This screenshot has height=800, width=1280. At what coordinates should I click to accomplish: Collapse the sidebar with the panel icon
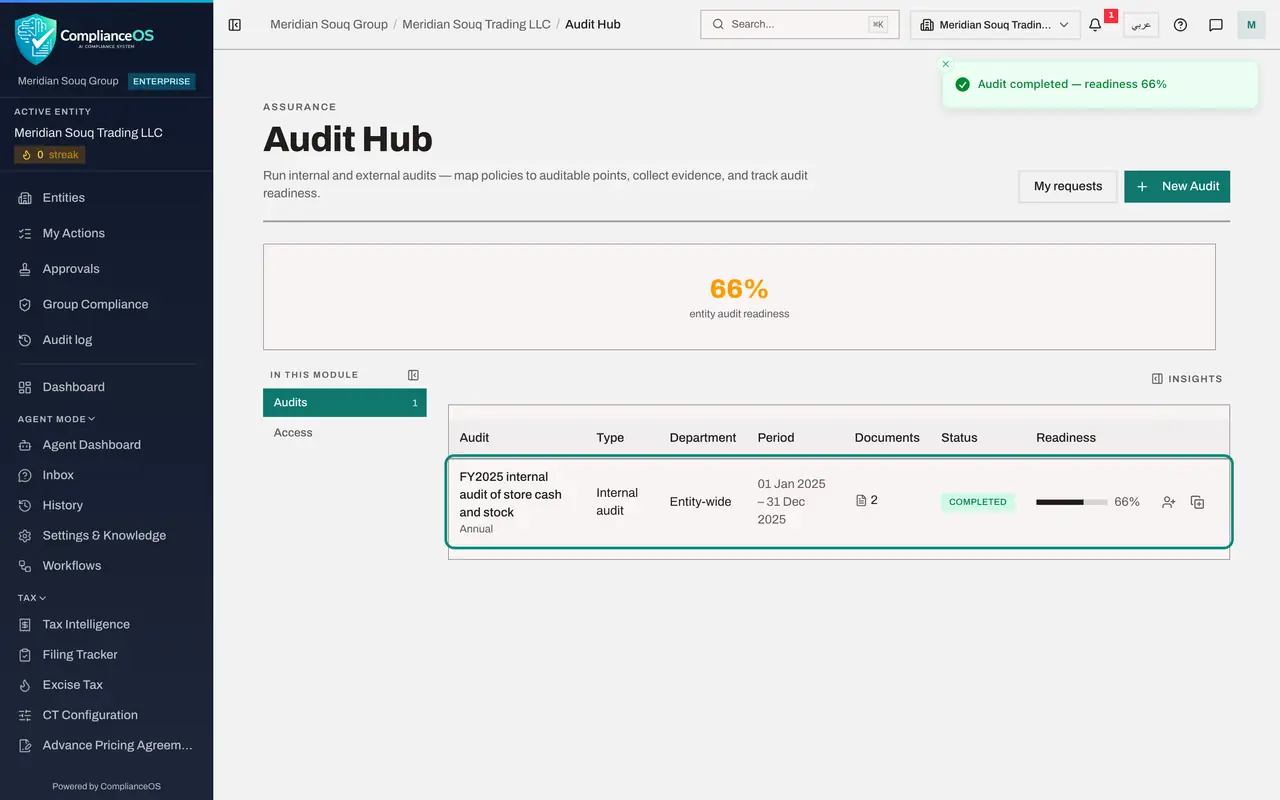click(235, 25)
